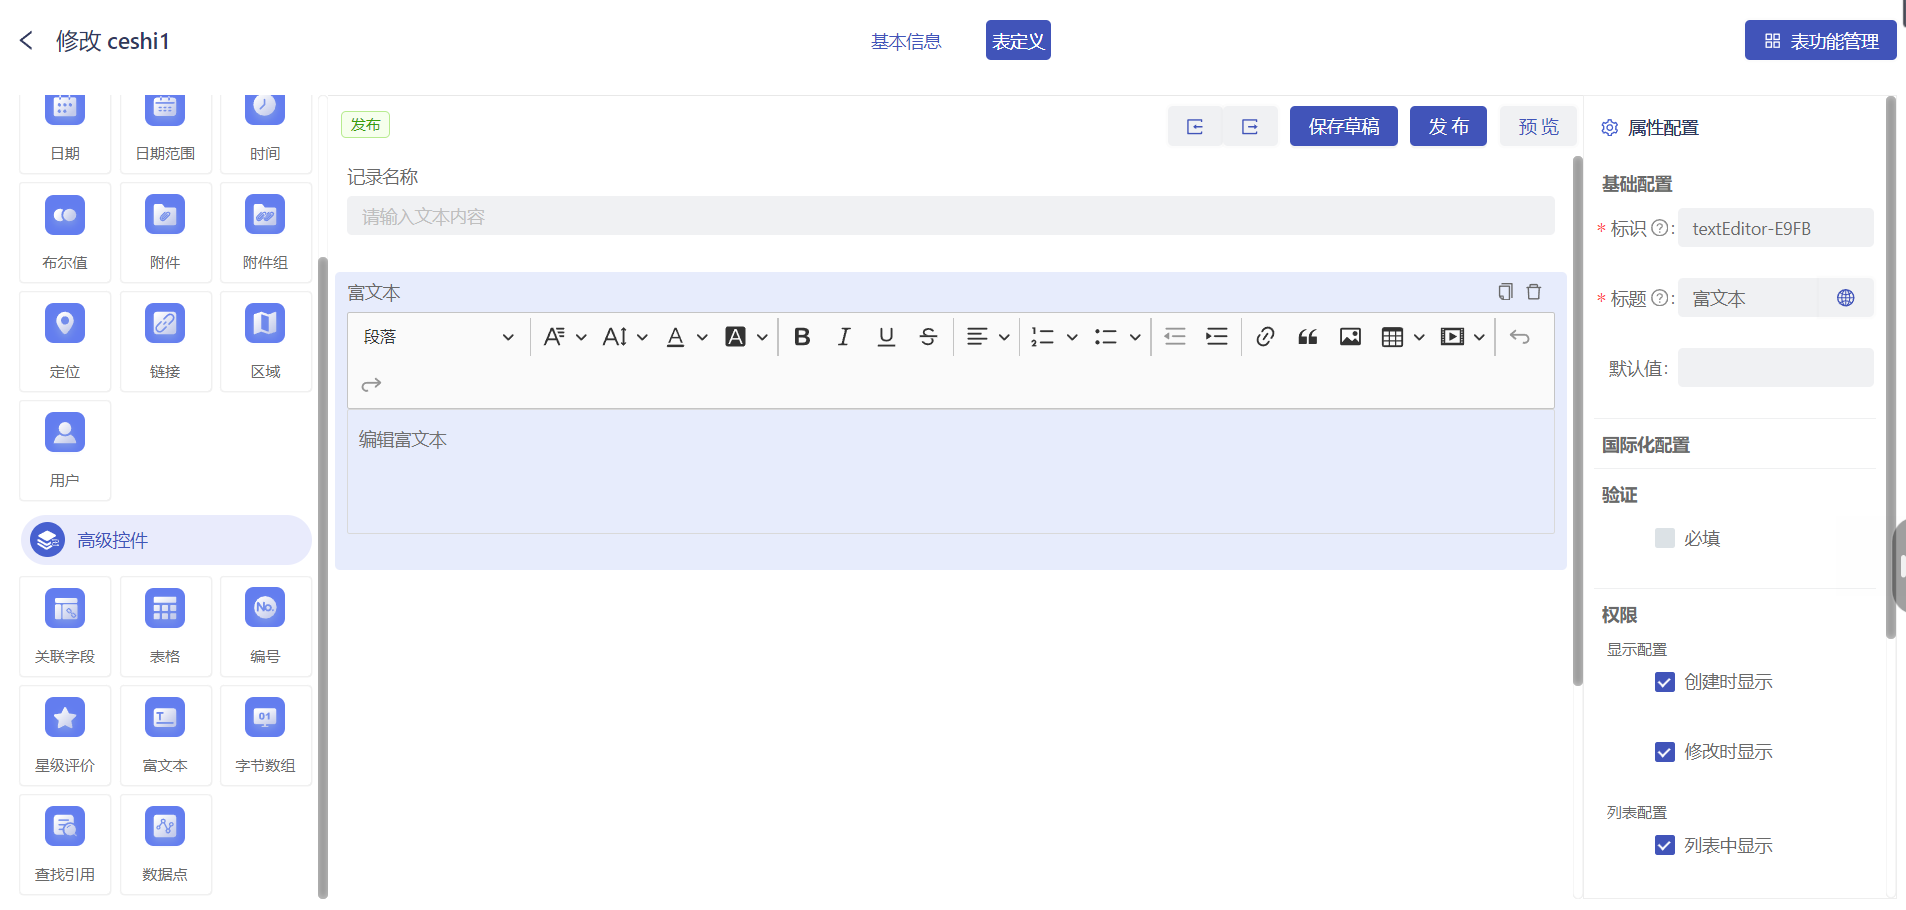Click the 发布 publish button

click(x=1448, y=126)
